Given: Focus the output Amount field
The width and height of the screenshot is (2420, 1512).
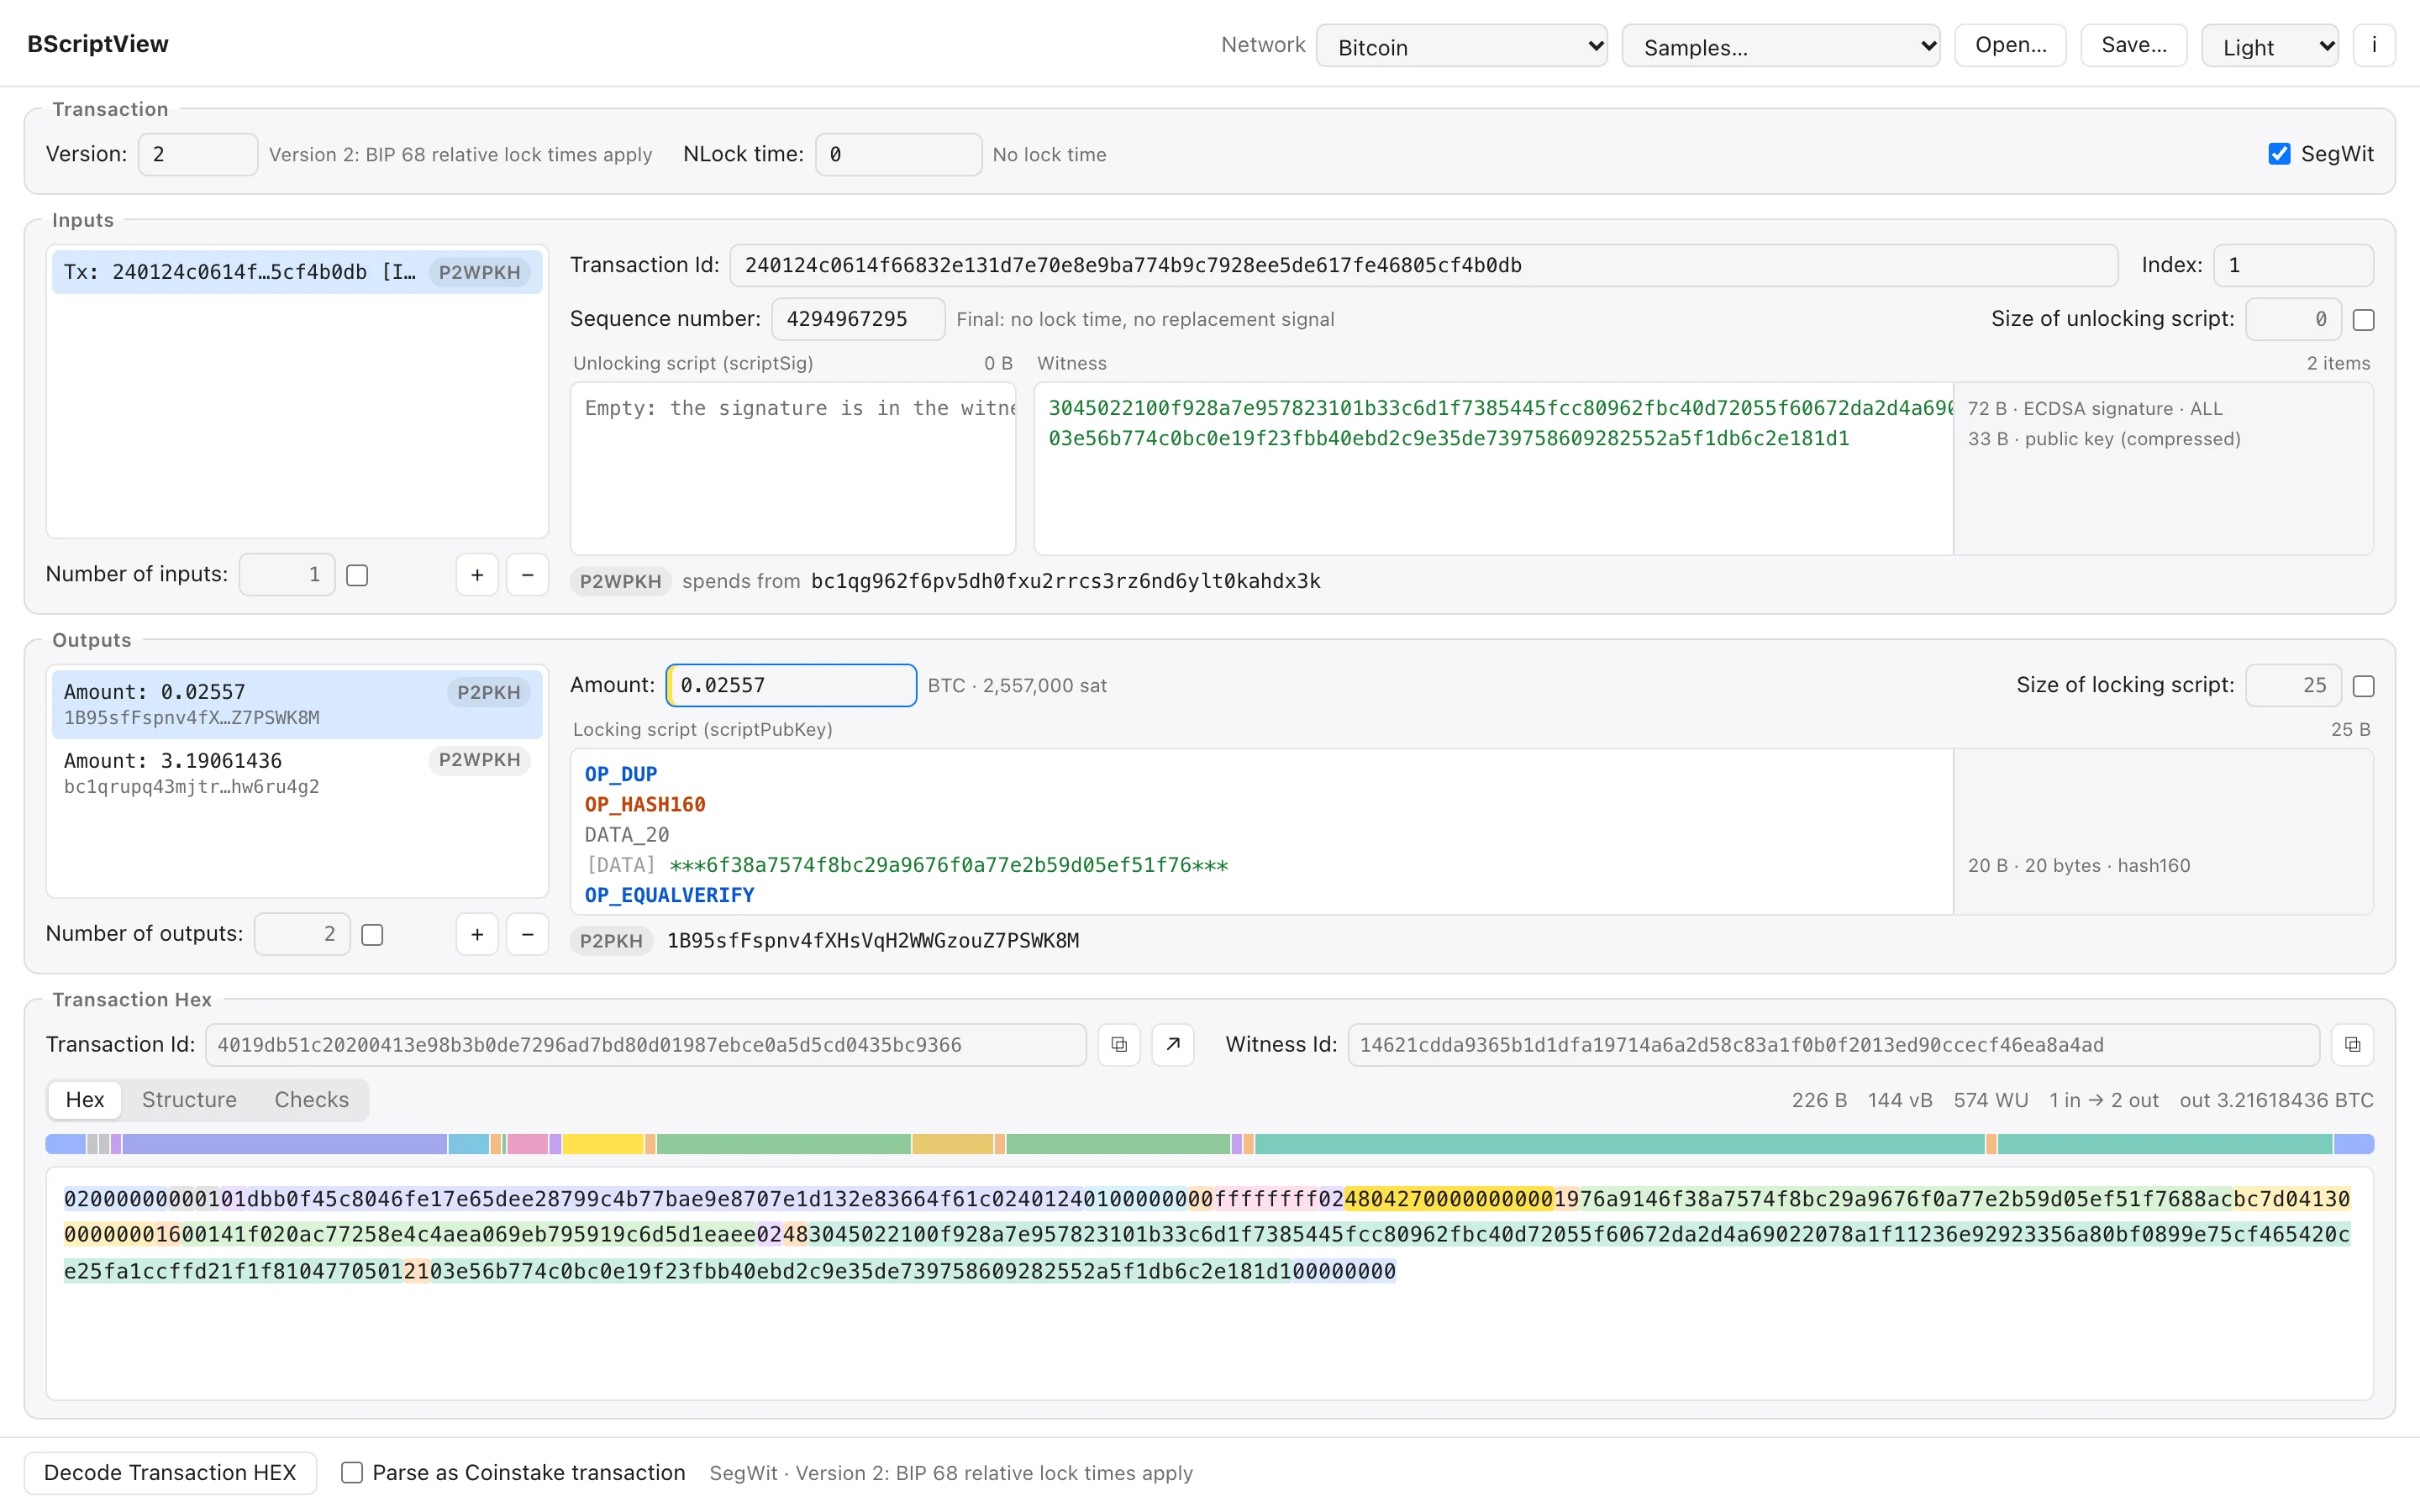Looking at the screenshot, I should 791,685.
